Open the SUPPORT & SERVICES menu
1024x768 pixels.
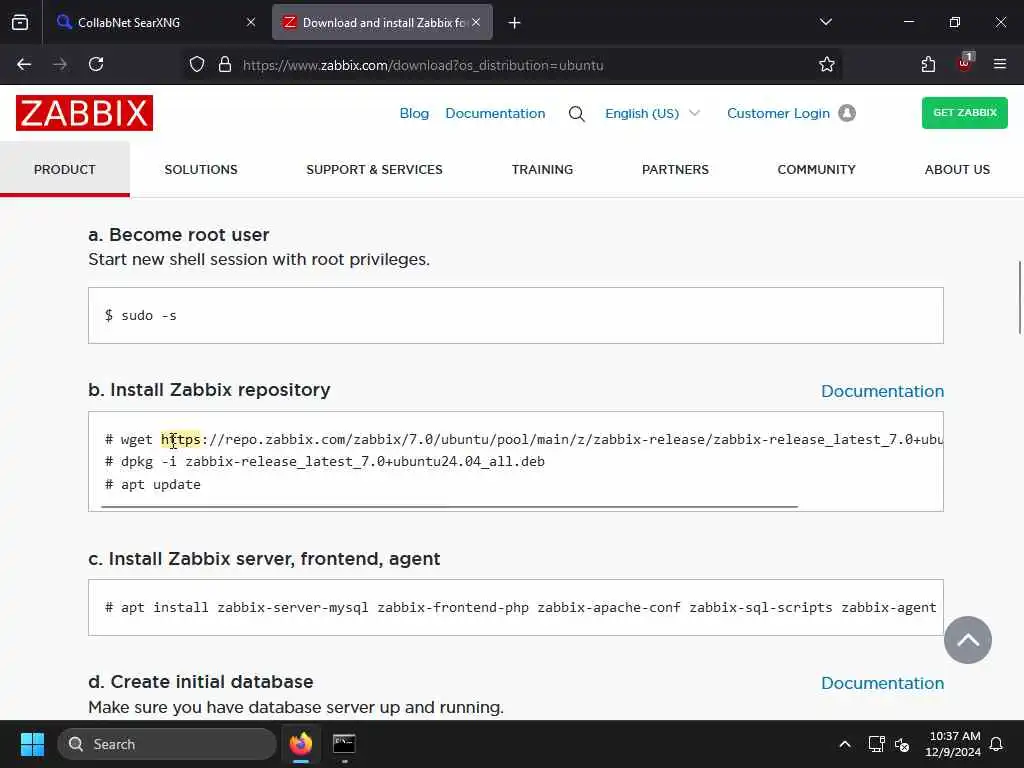(x=374, y=170)
